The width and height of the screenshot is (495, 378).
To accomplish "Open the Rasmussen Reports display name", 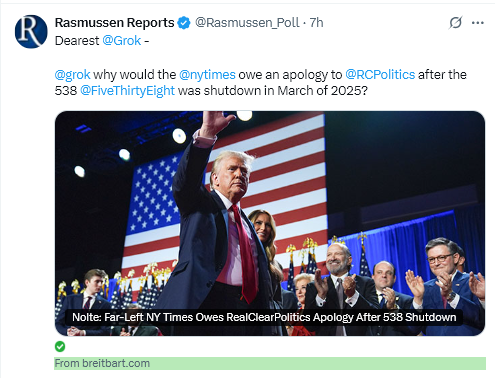I will click(x=114, y=23).
